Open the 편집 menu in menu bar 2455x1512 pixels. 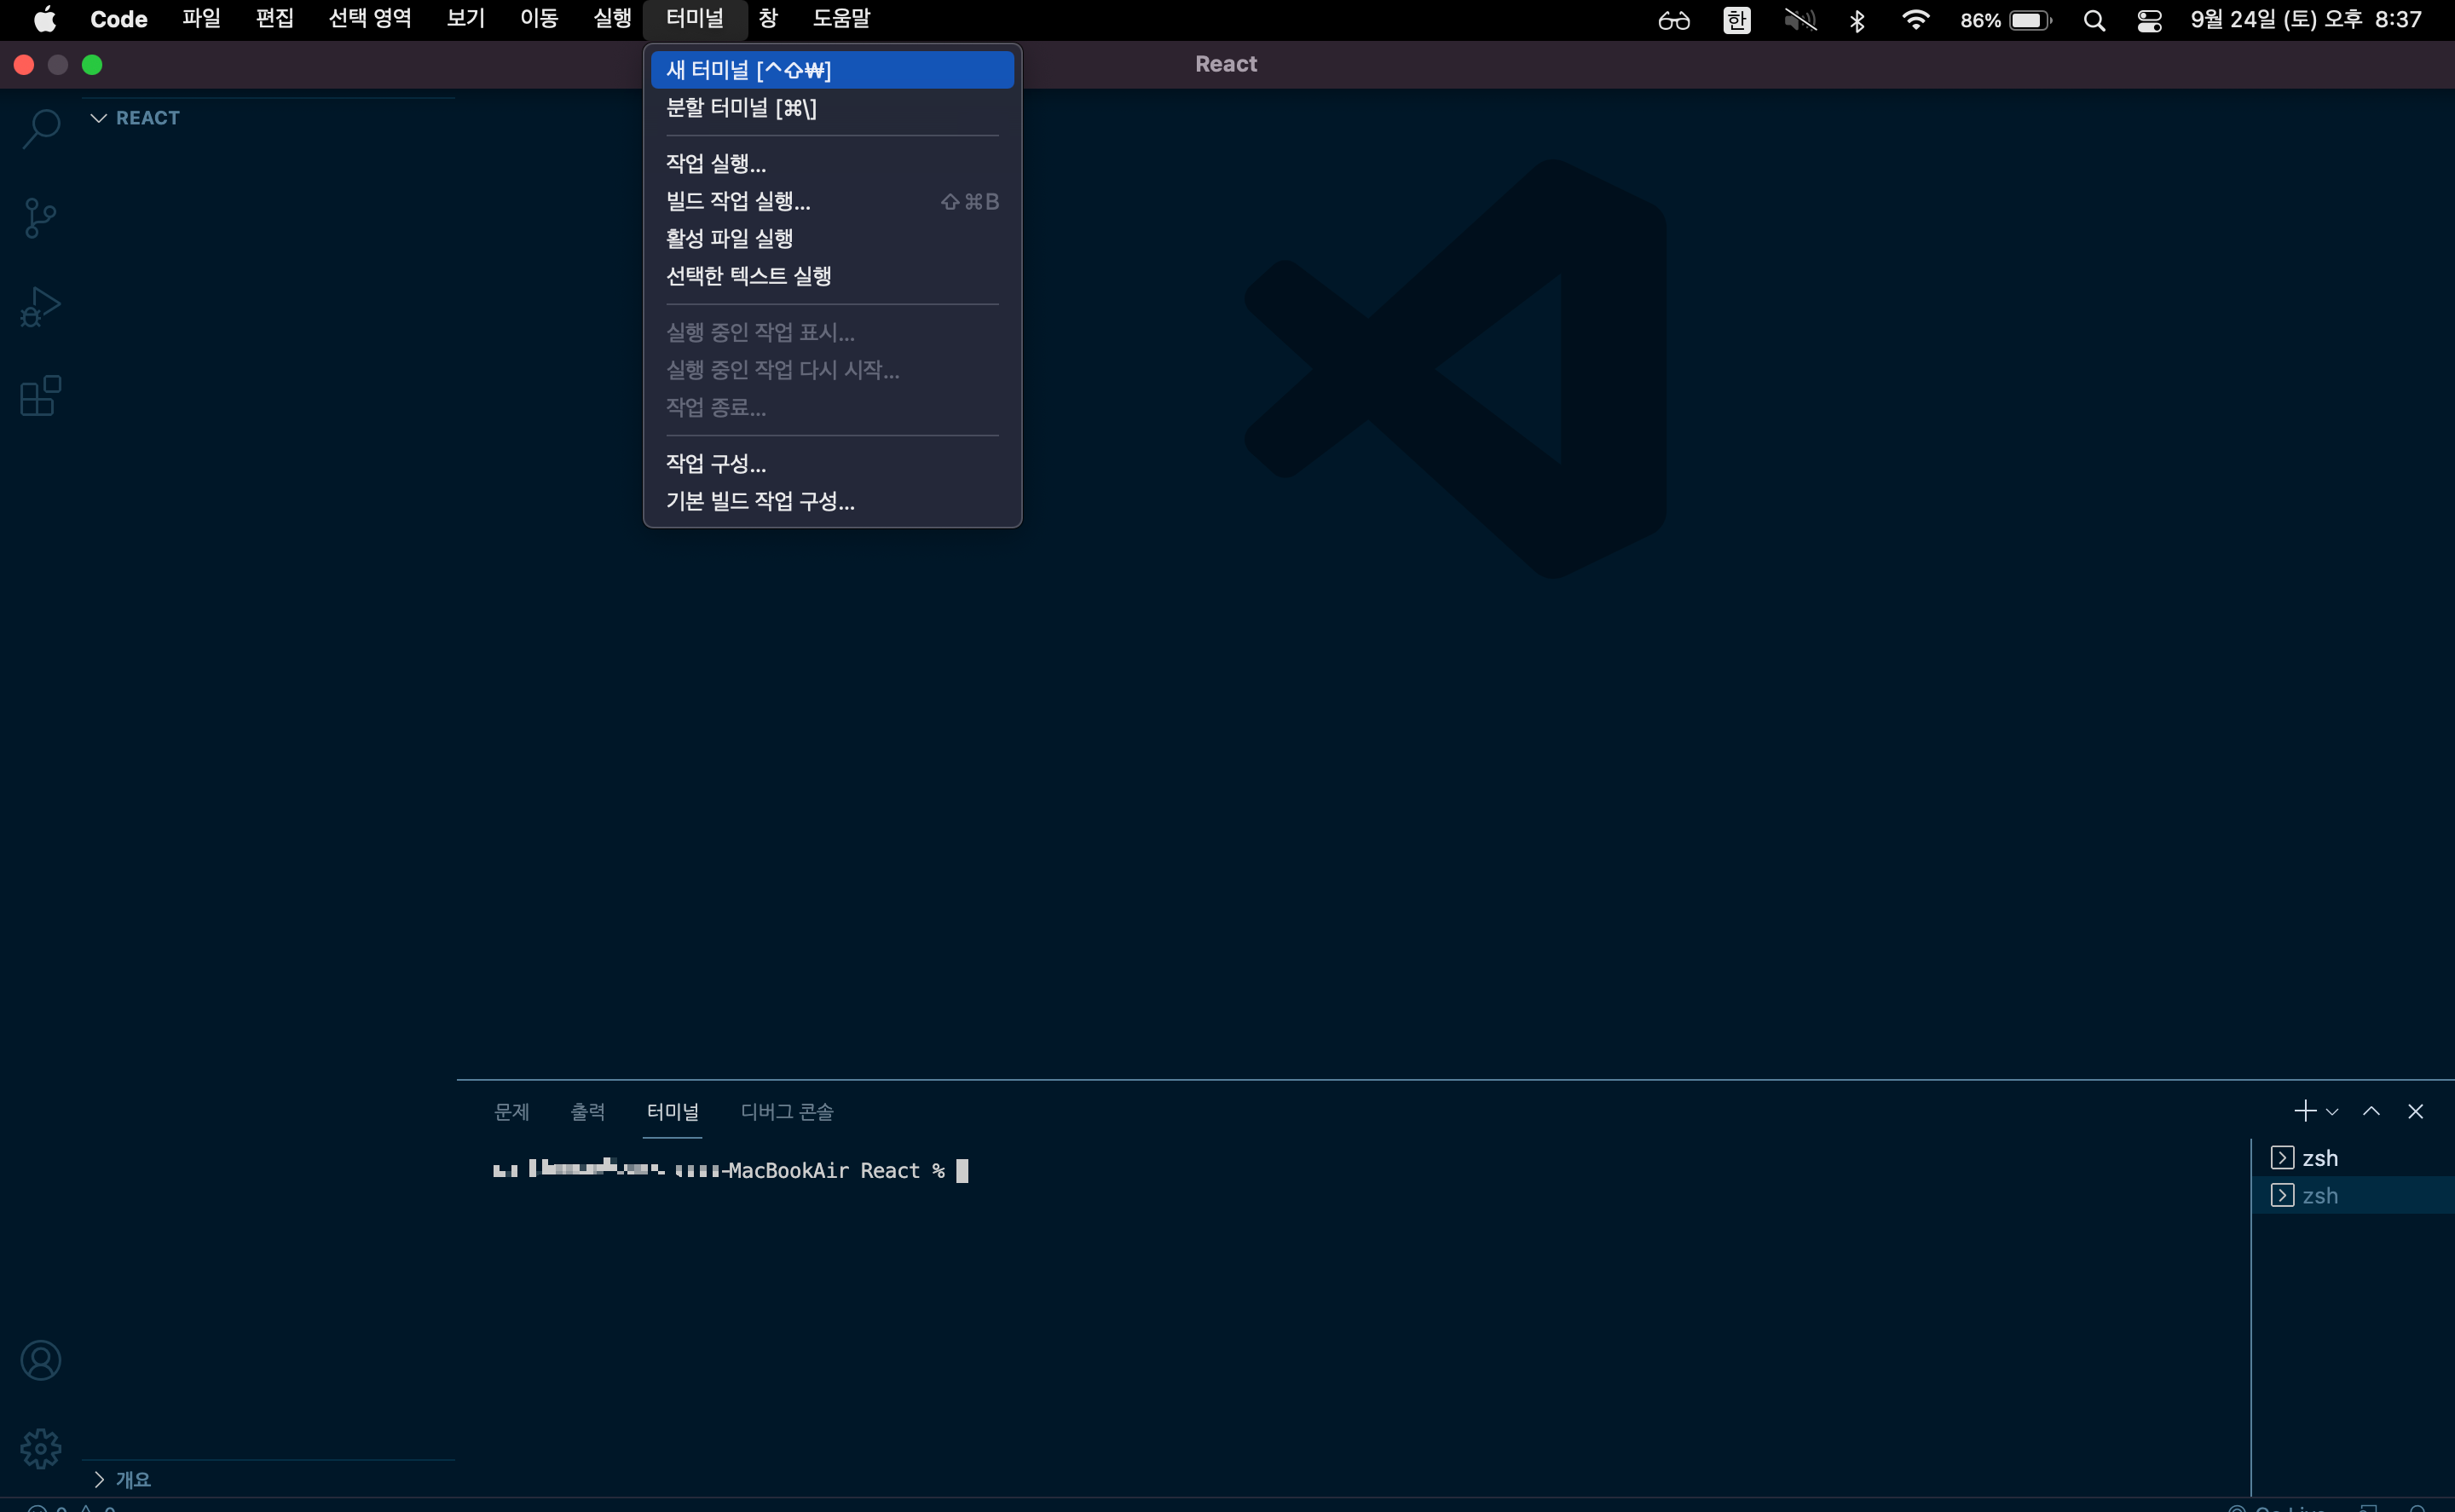tap(274, 19)
